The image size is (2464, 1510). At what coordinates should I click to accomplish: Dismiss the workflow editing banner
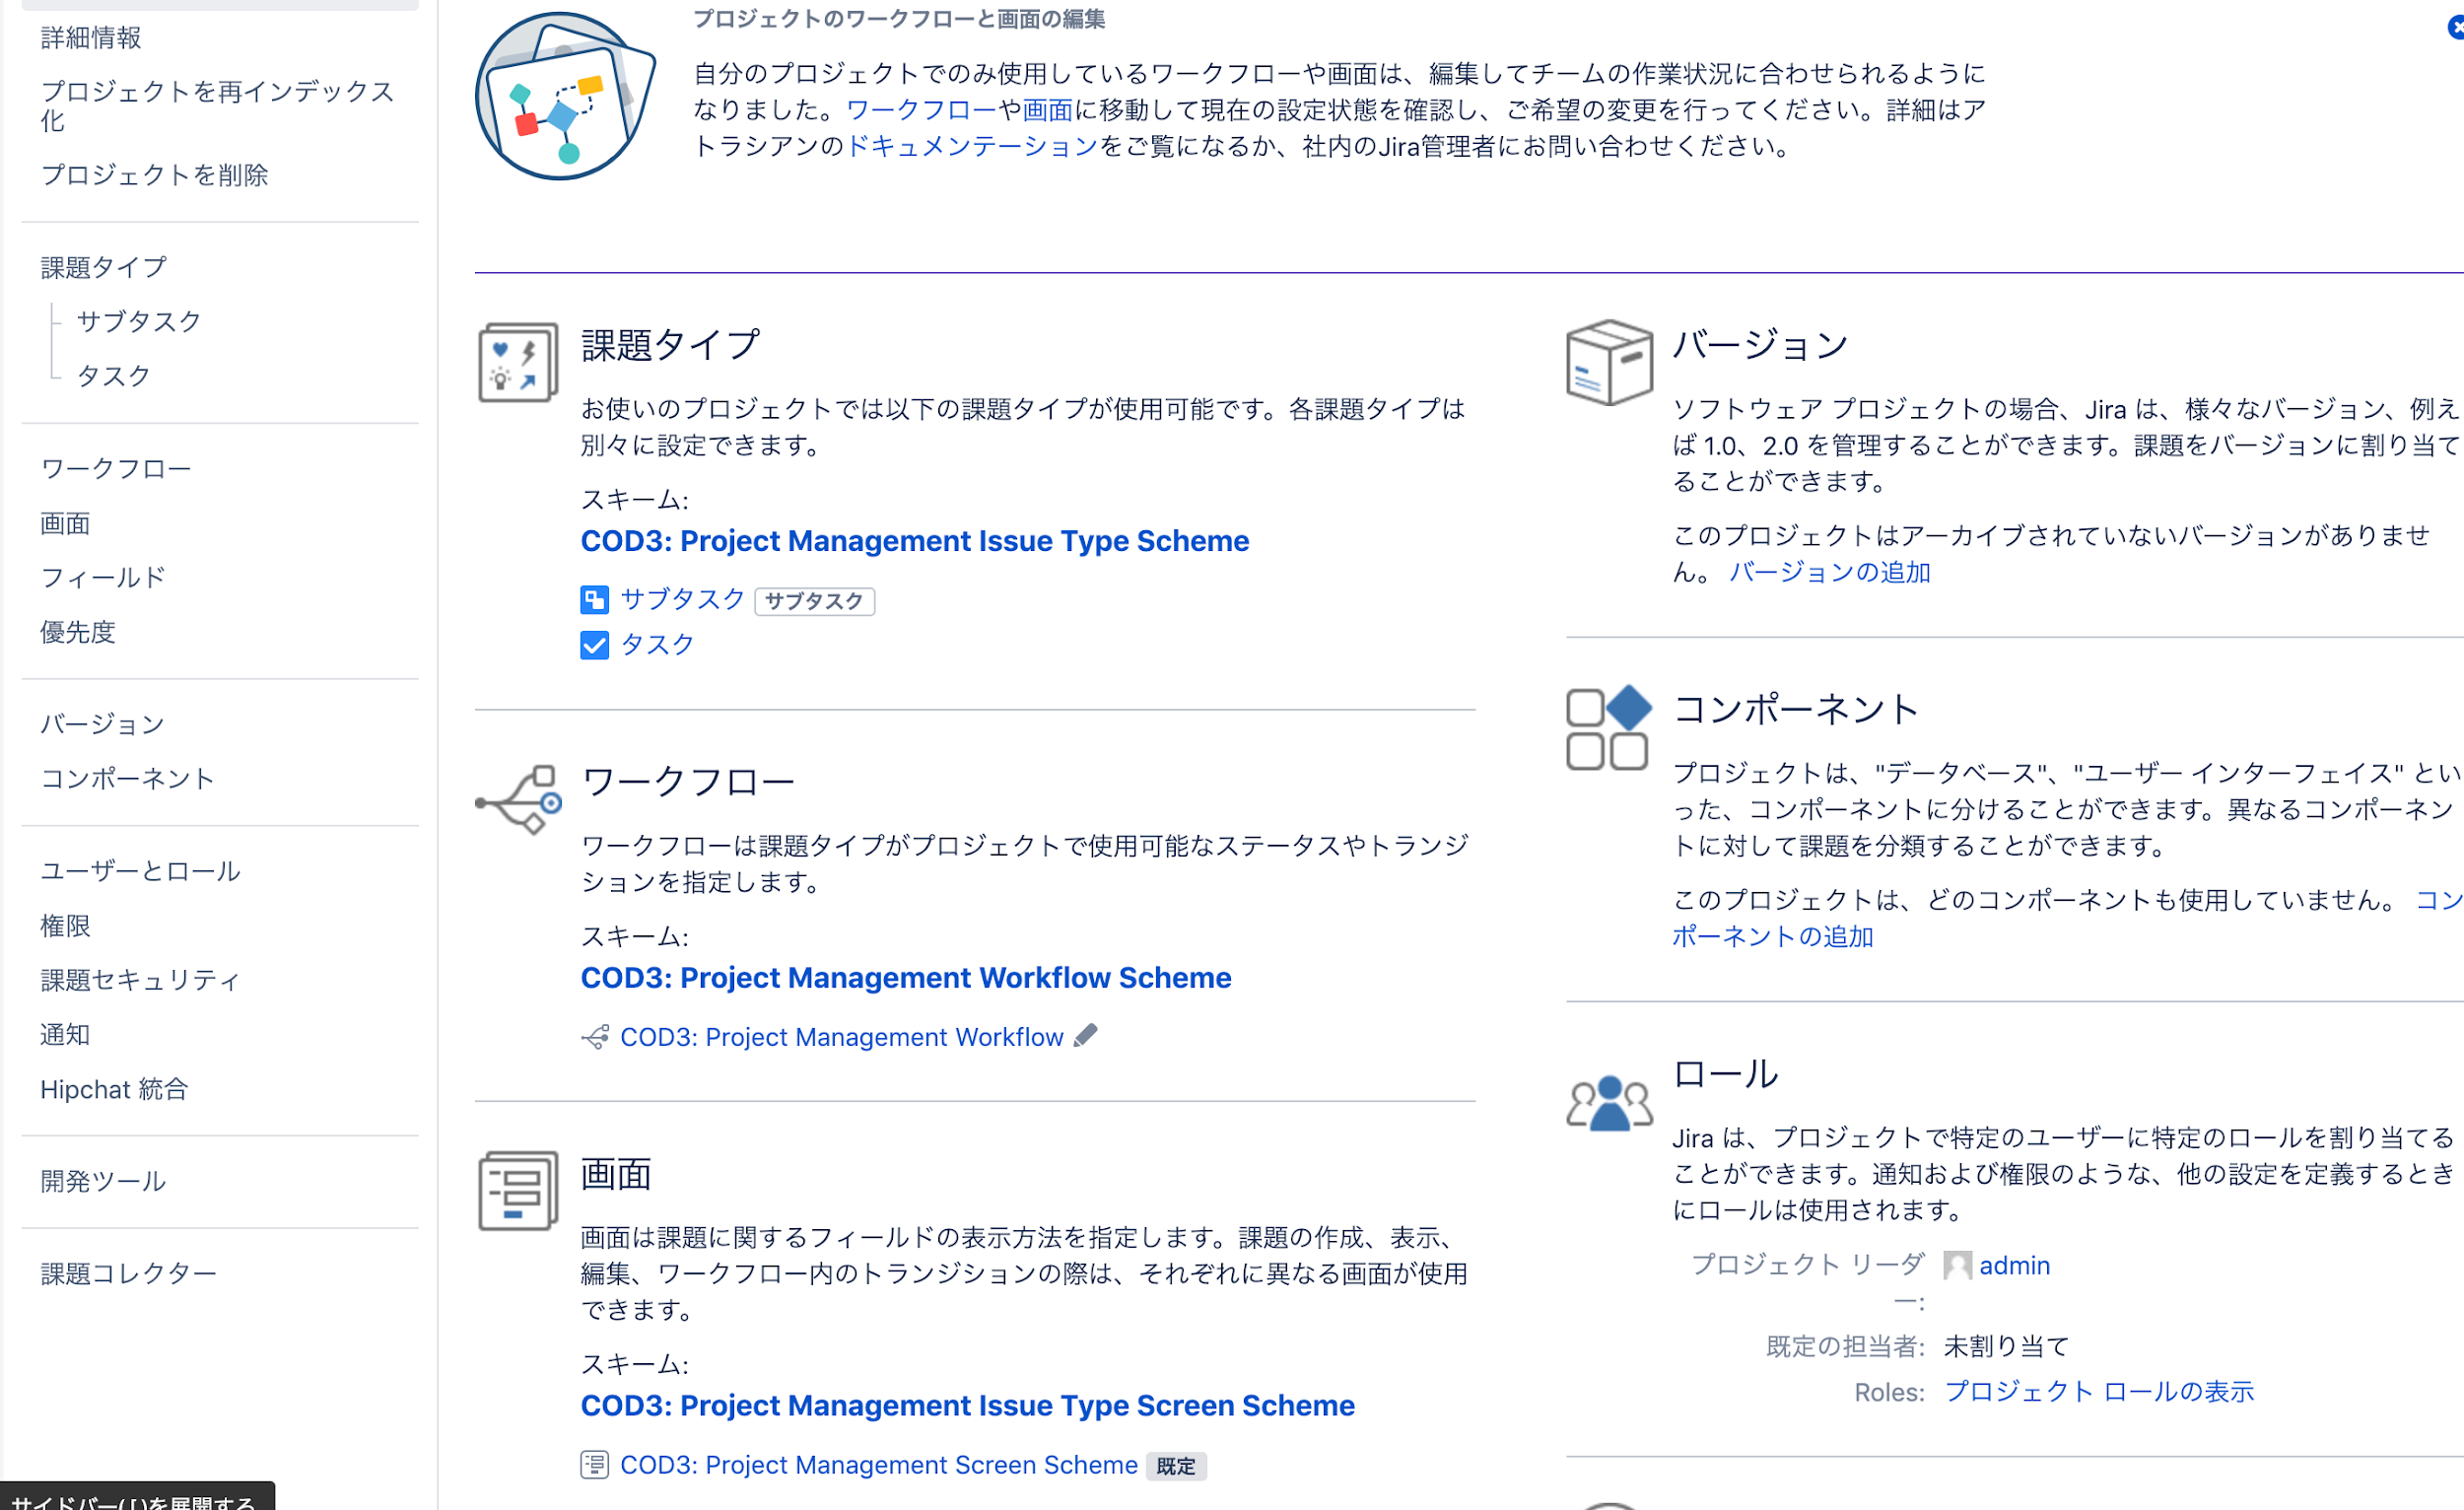tap(2455, 28)
